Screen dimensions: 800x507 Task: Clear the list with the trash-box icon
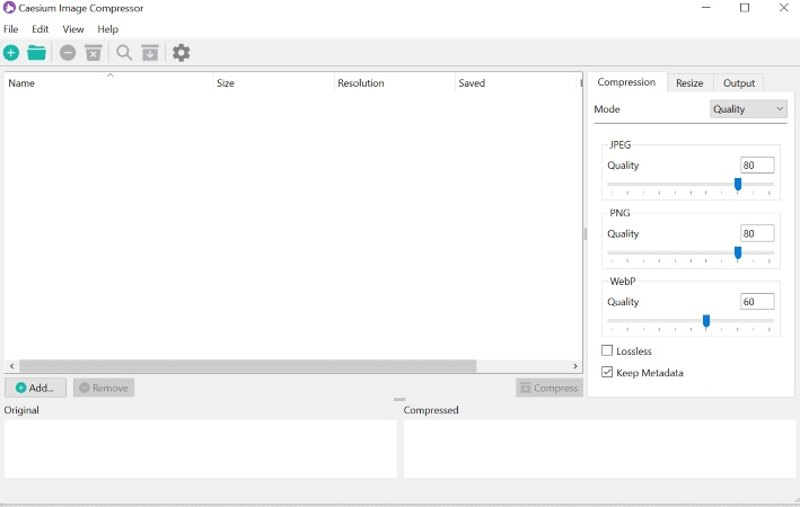point(93,53)
